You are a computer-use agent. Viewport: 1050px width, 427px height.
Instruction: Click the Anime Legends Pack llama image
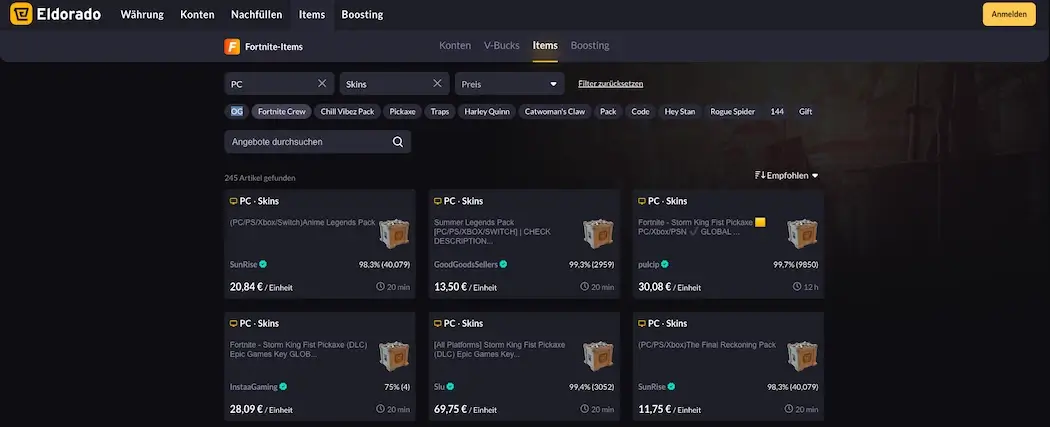click(394, 233)
